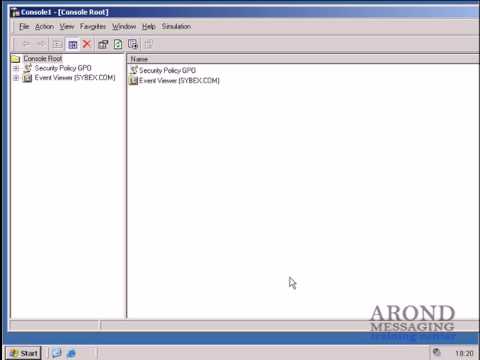
Task: Click the Event Viewer icon in list pane
Action: (133, 81)
